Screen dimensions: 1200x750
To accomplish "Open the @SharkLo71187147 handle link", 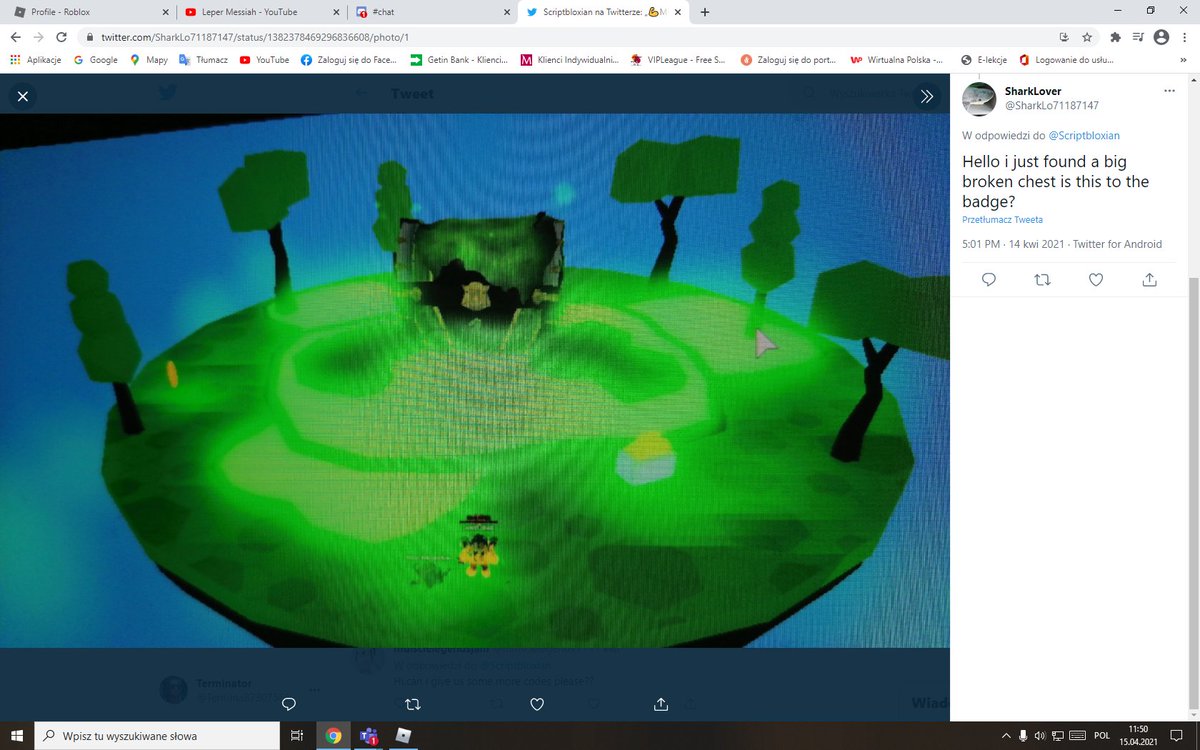I will tap(1051, 105).
